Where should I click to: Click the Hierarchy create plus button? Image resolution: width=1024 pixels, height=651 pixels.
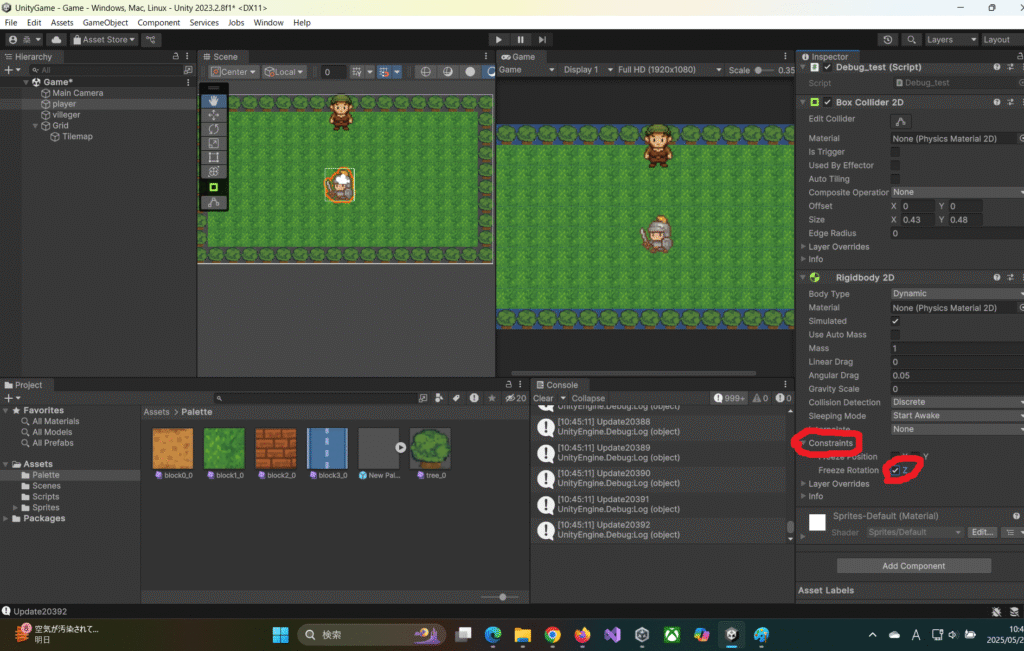[8, 70]
